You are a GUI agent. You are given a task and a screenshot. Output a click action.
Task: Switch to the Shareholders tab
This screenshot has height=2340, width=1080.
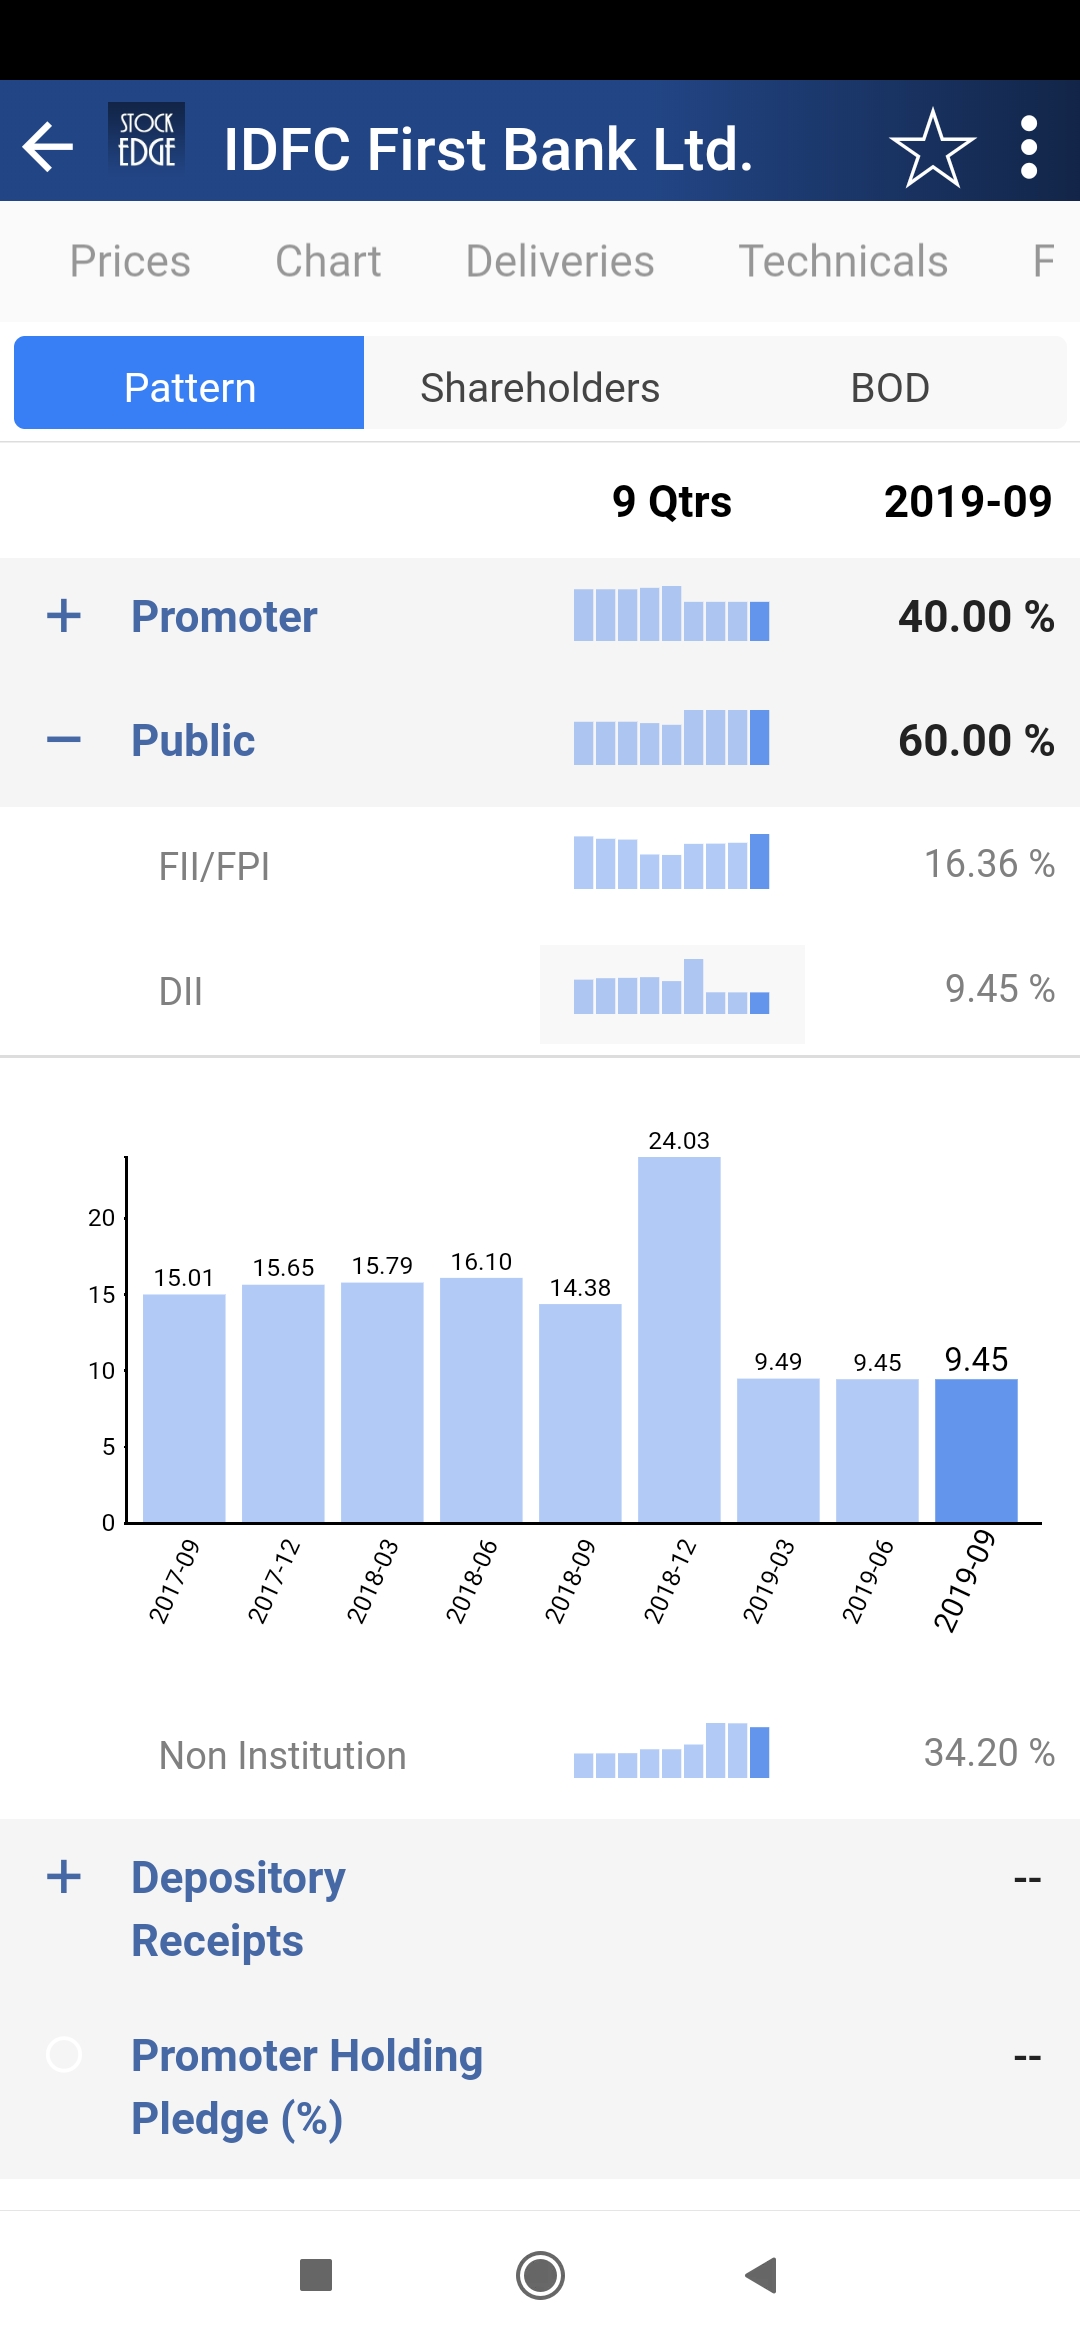coord(540,387)
